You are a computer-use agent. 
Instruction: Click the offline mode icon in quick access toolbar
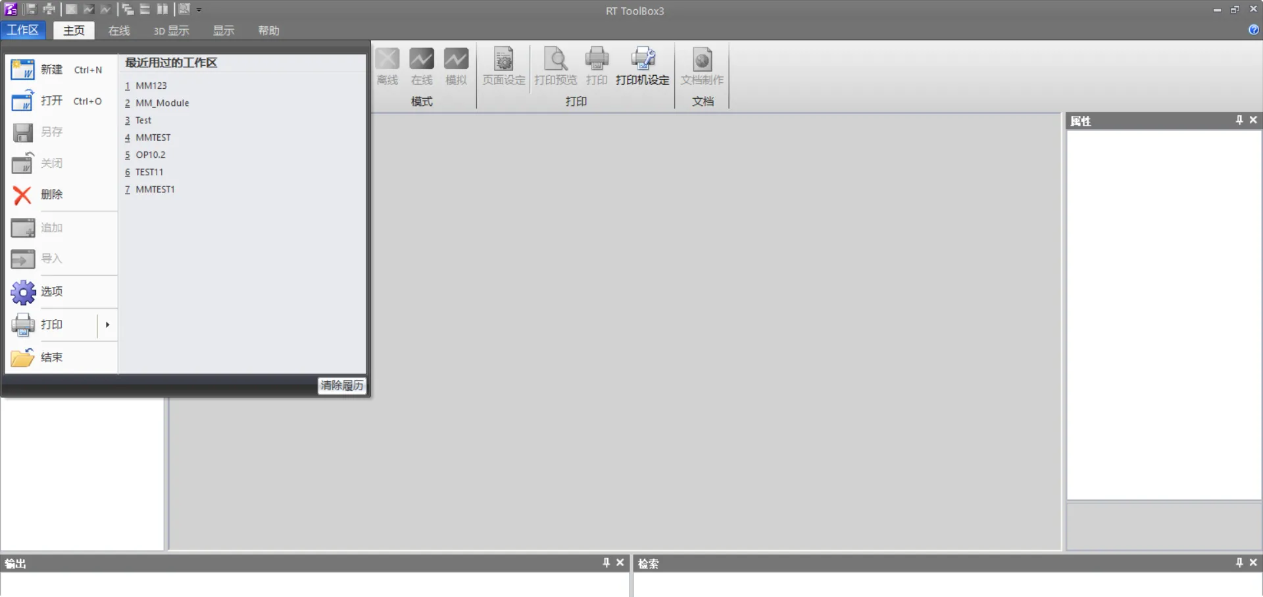(71, 9)
